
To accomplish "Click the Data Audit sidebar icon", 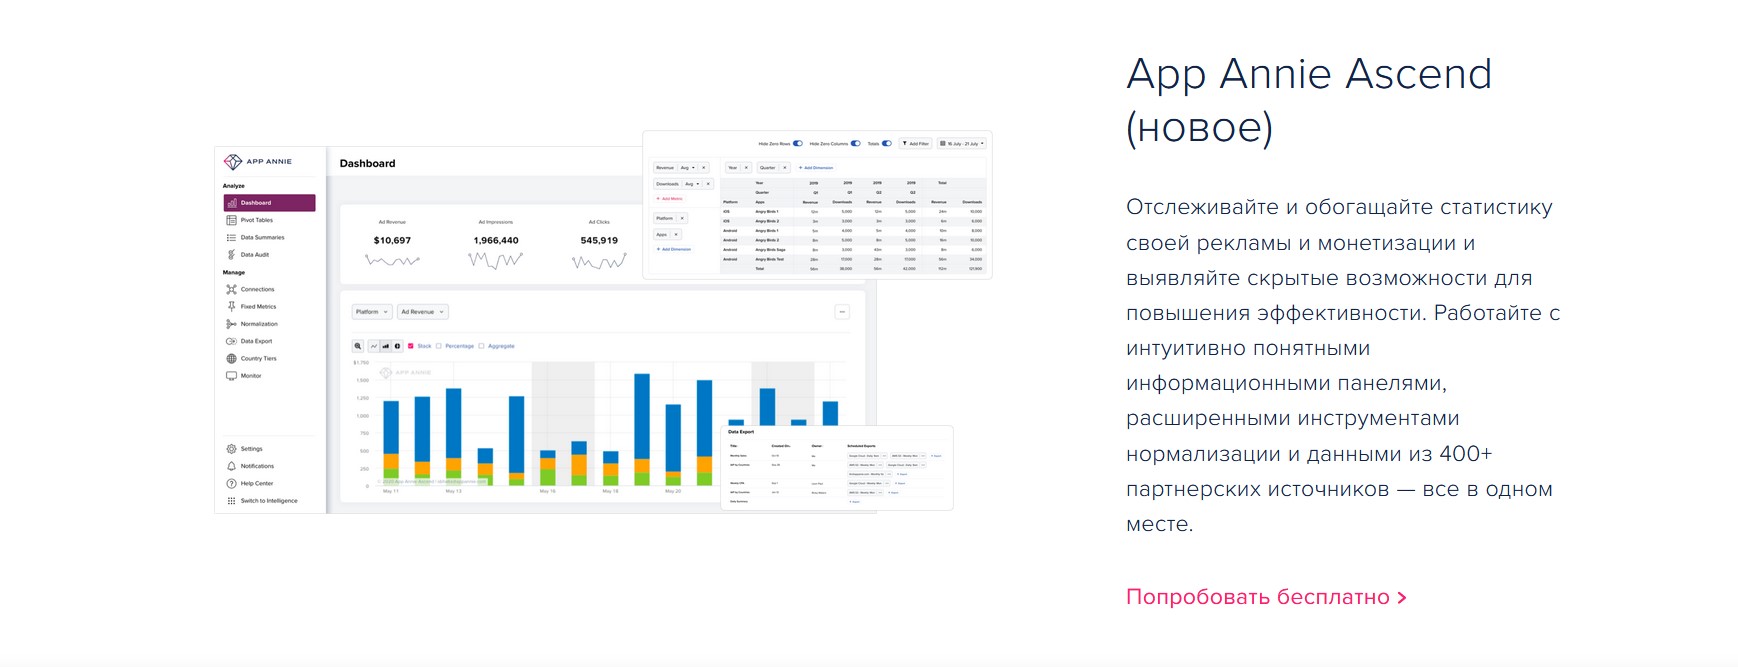I will pos(232,255).
